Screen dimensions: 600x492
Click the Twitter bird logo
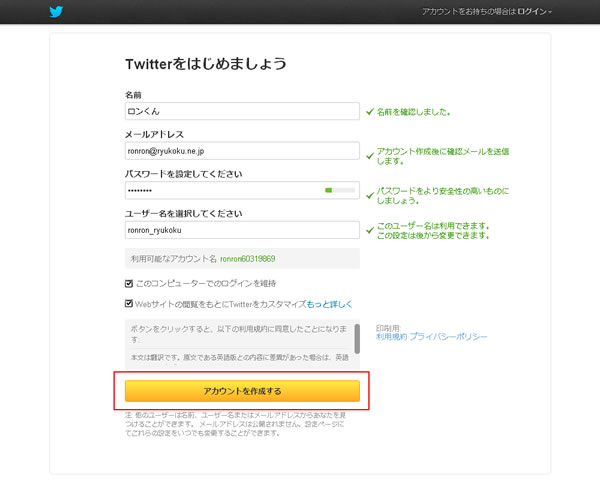pos(56,12)
